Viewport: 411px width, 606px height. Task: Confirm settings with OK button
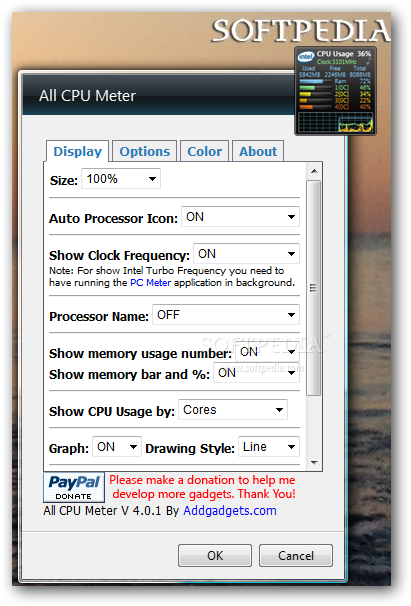215,555
